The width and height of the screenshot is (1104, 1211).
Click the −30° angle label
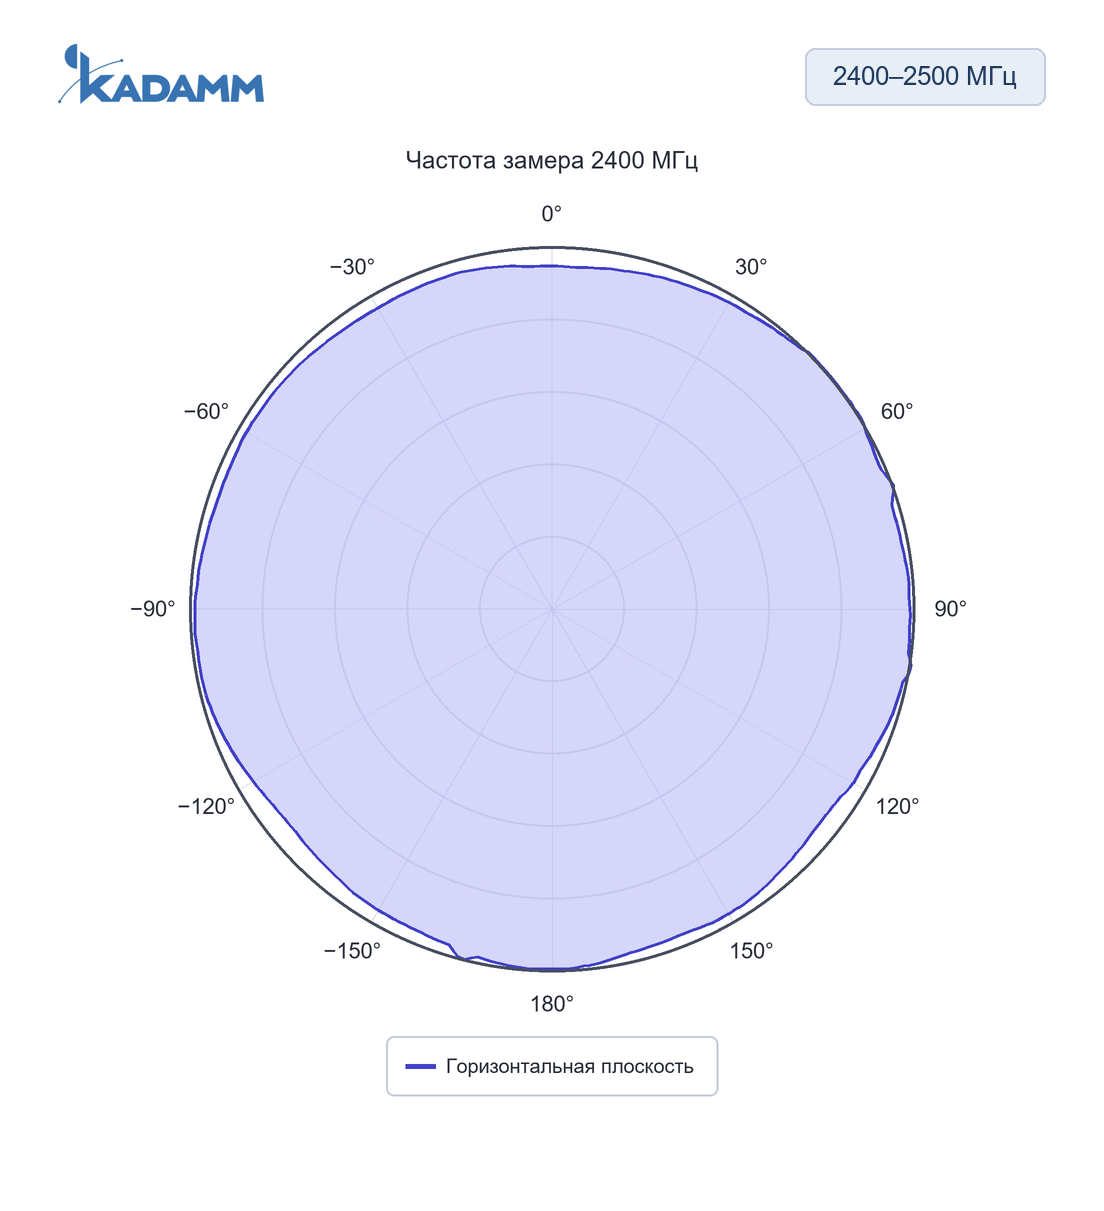point(352,267)
